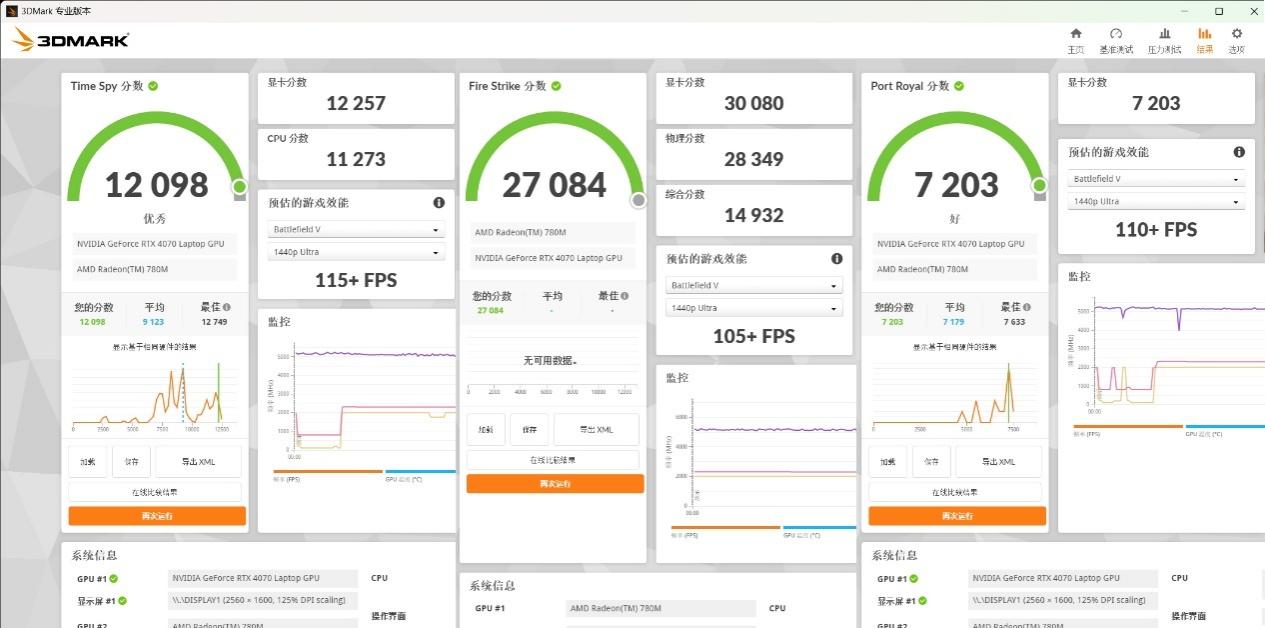Screen dimensions: 1265x628
Task: Open info icon for Port Royal 预估的游戏效能
Action: [x=1239, y=152]
